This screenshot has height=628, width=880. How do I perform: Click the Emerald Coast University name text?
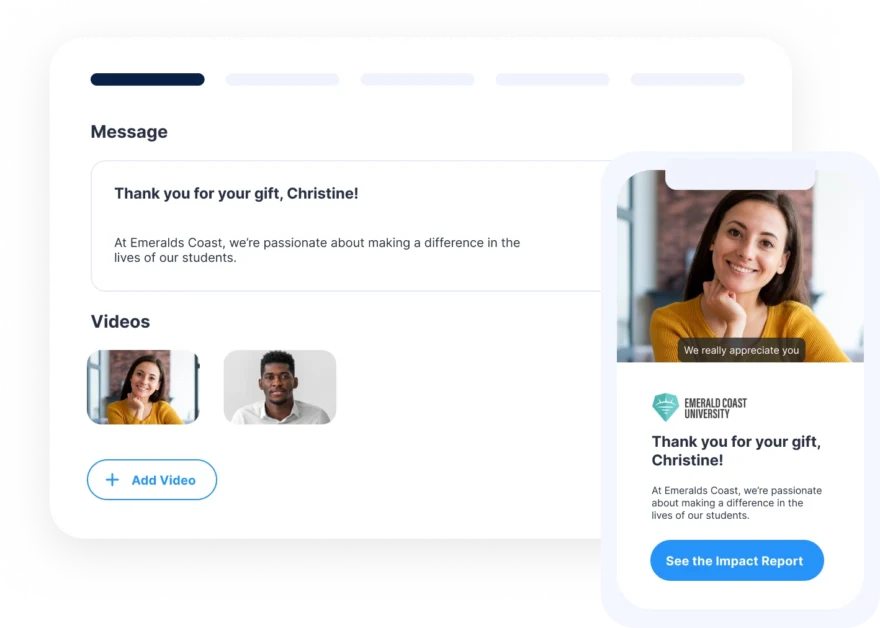(x=716, y=408)
